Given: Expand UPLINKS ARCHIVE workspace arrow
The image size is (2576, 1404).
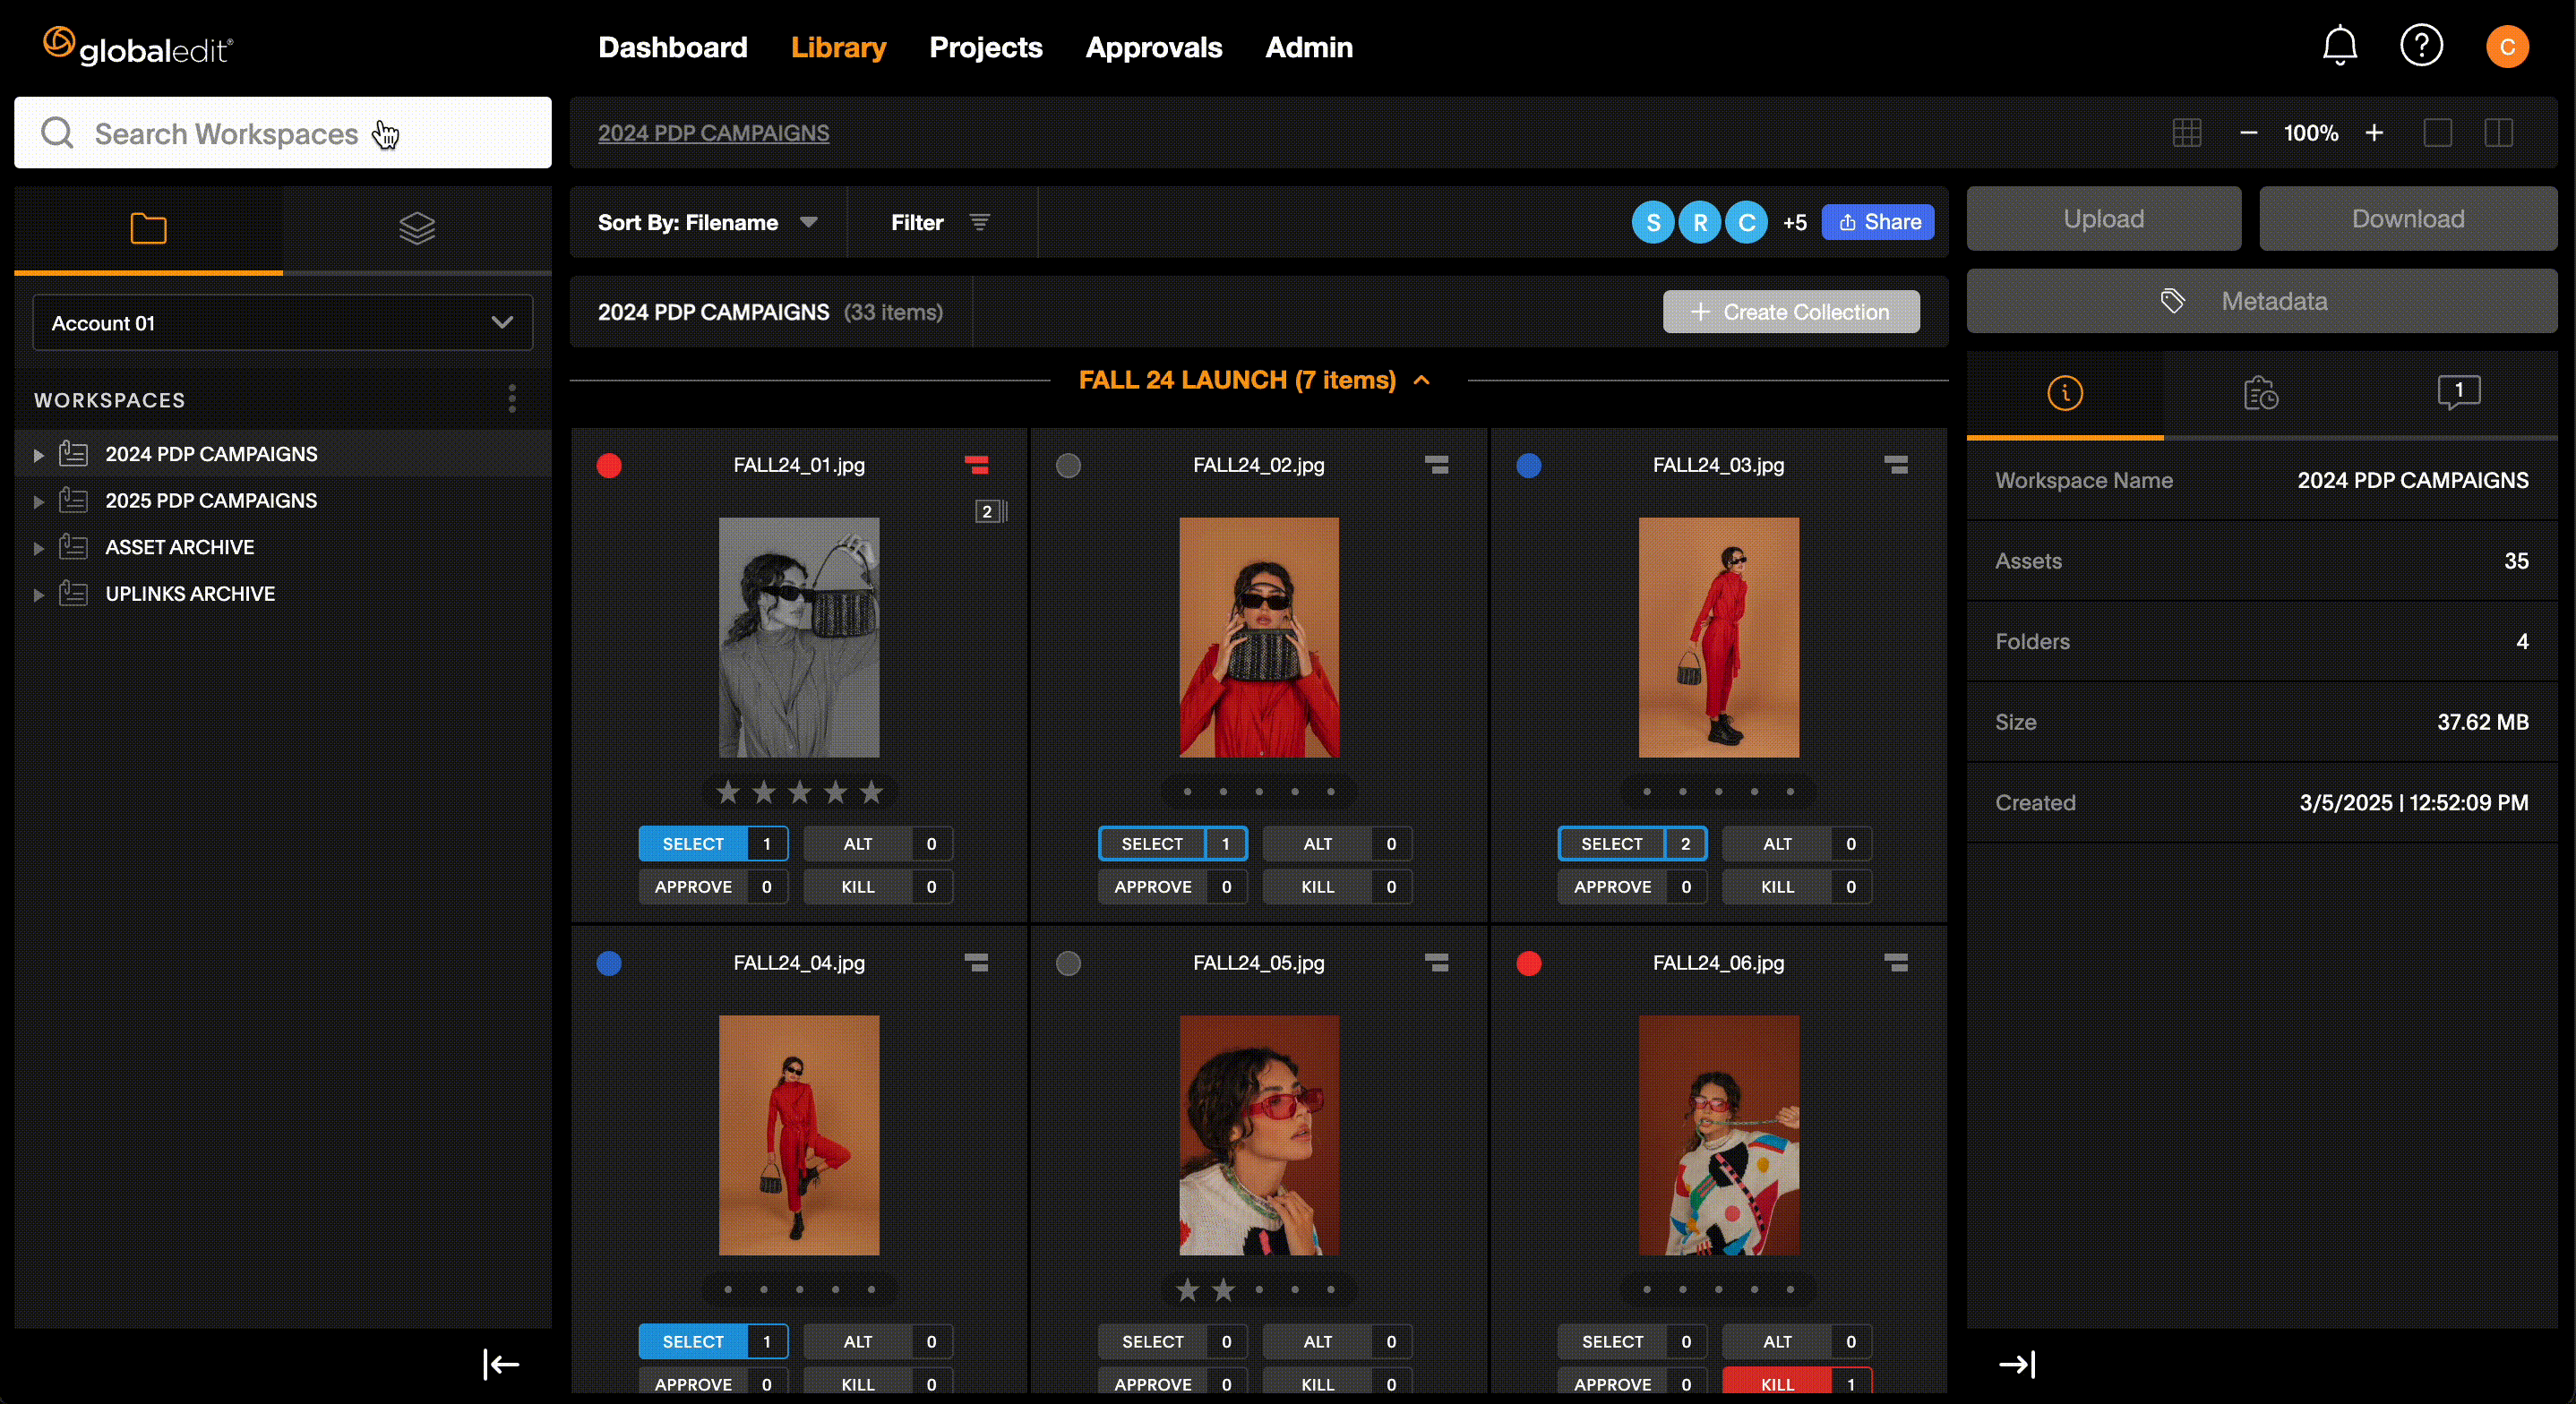Looking at the screenshot, I should [38, 595].
